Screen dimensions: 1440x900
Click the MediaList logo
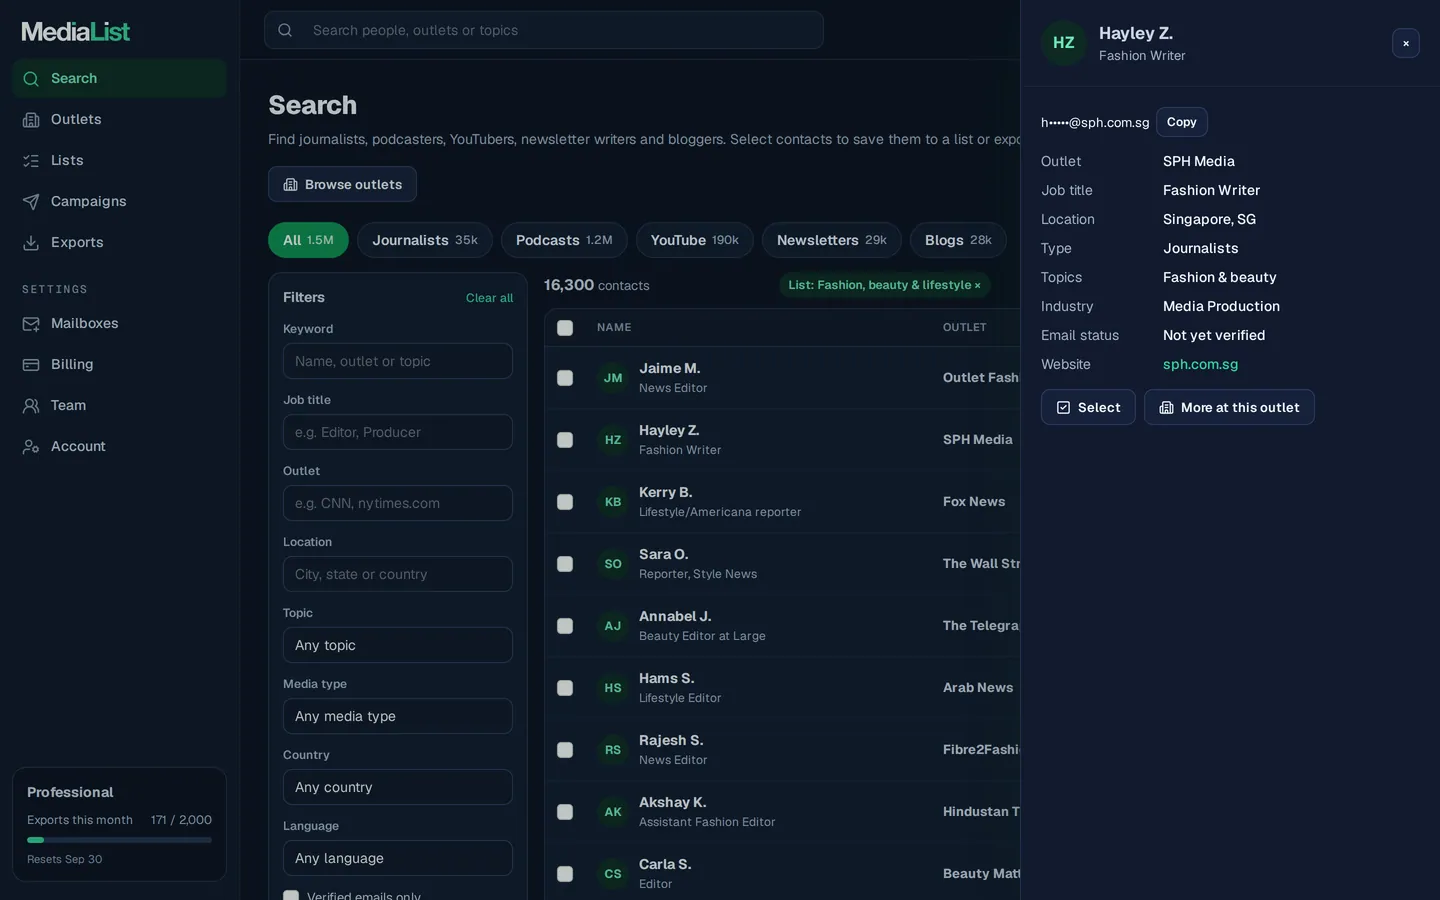pos(76,32)
